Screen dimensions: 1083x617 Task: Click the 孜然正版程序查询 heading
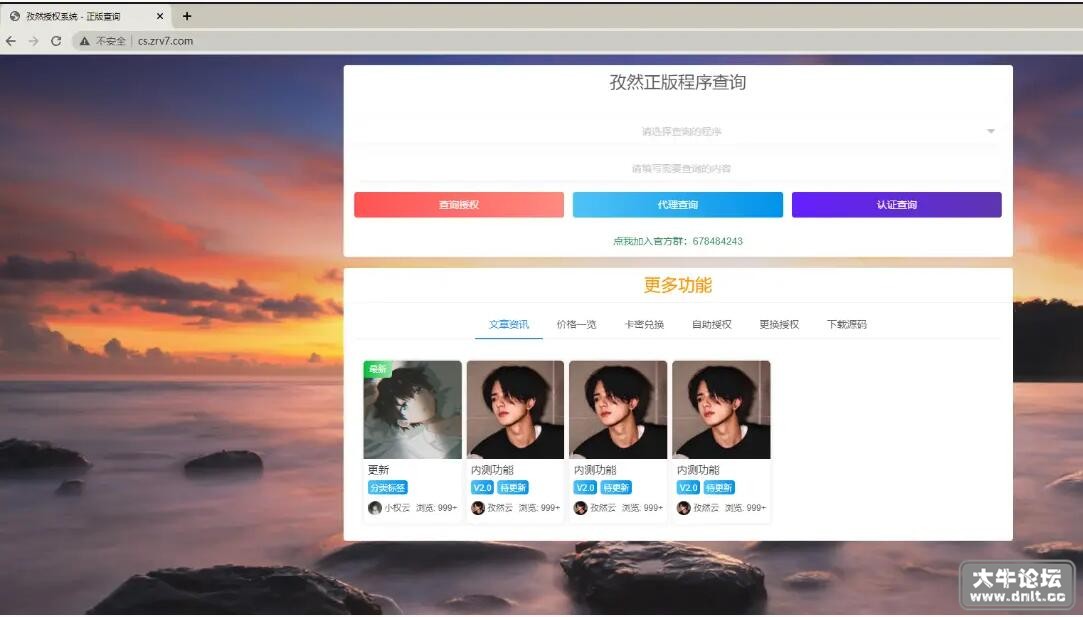click(678, 82)
